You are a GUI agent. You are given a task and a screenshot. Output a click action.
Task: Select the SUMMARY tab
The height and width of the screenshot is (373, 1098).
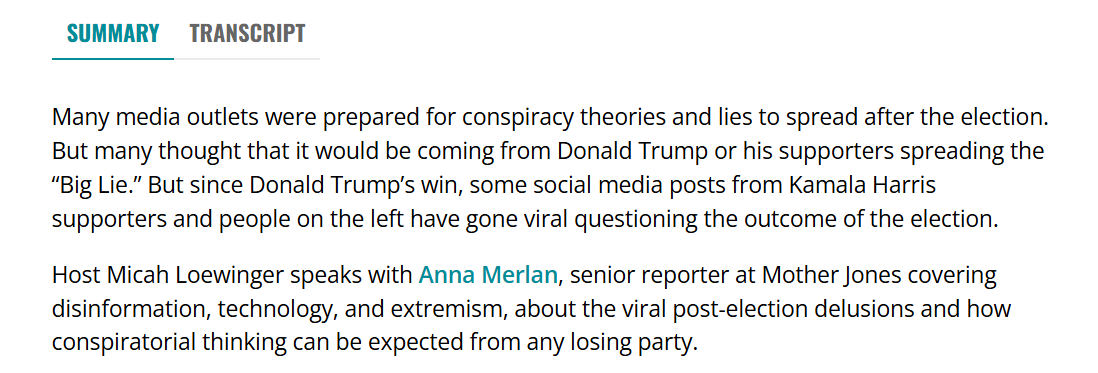click(x=113, y=33)
